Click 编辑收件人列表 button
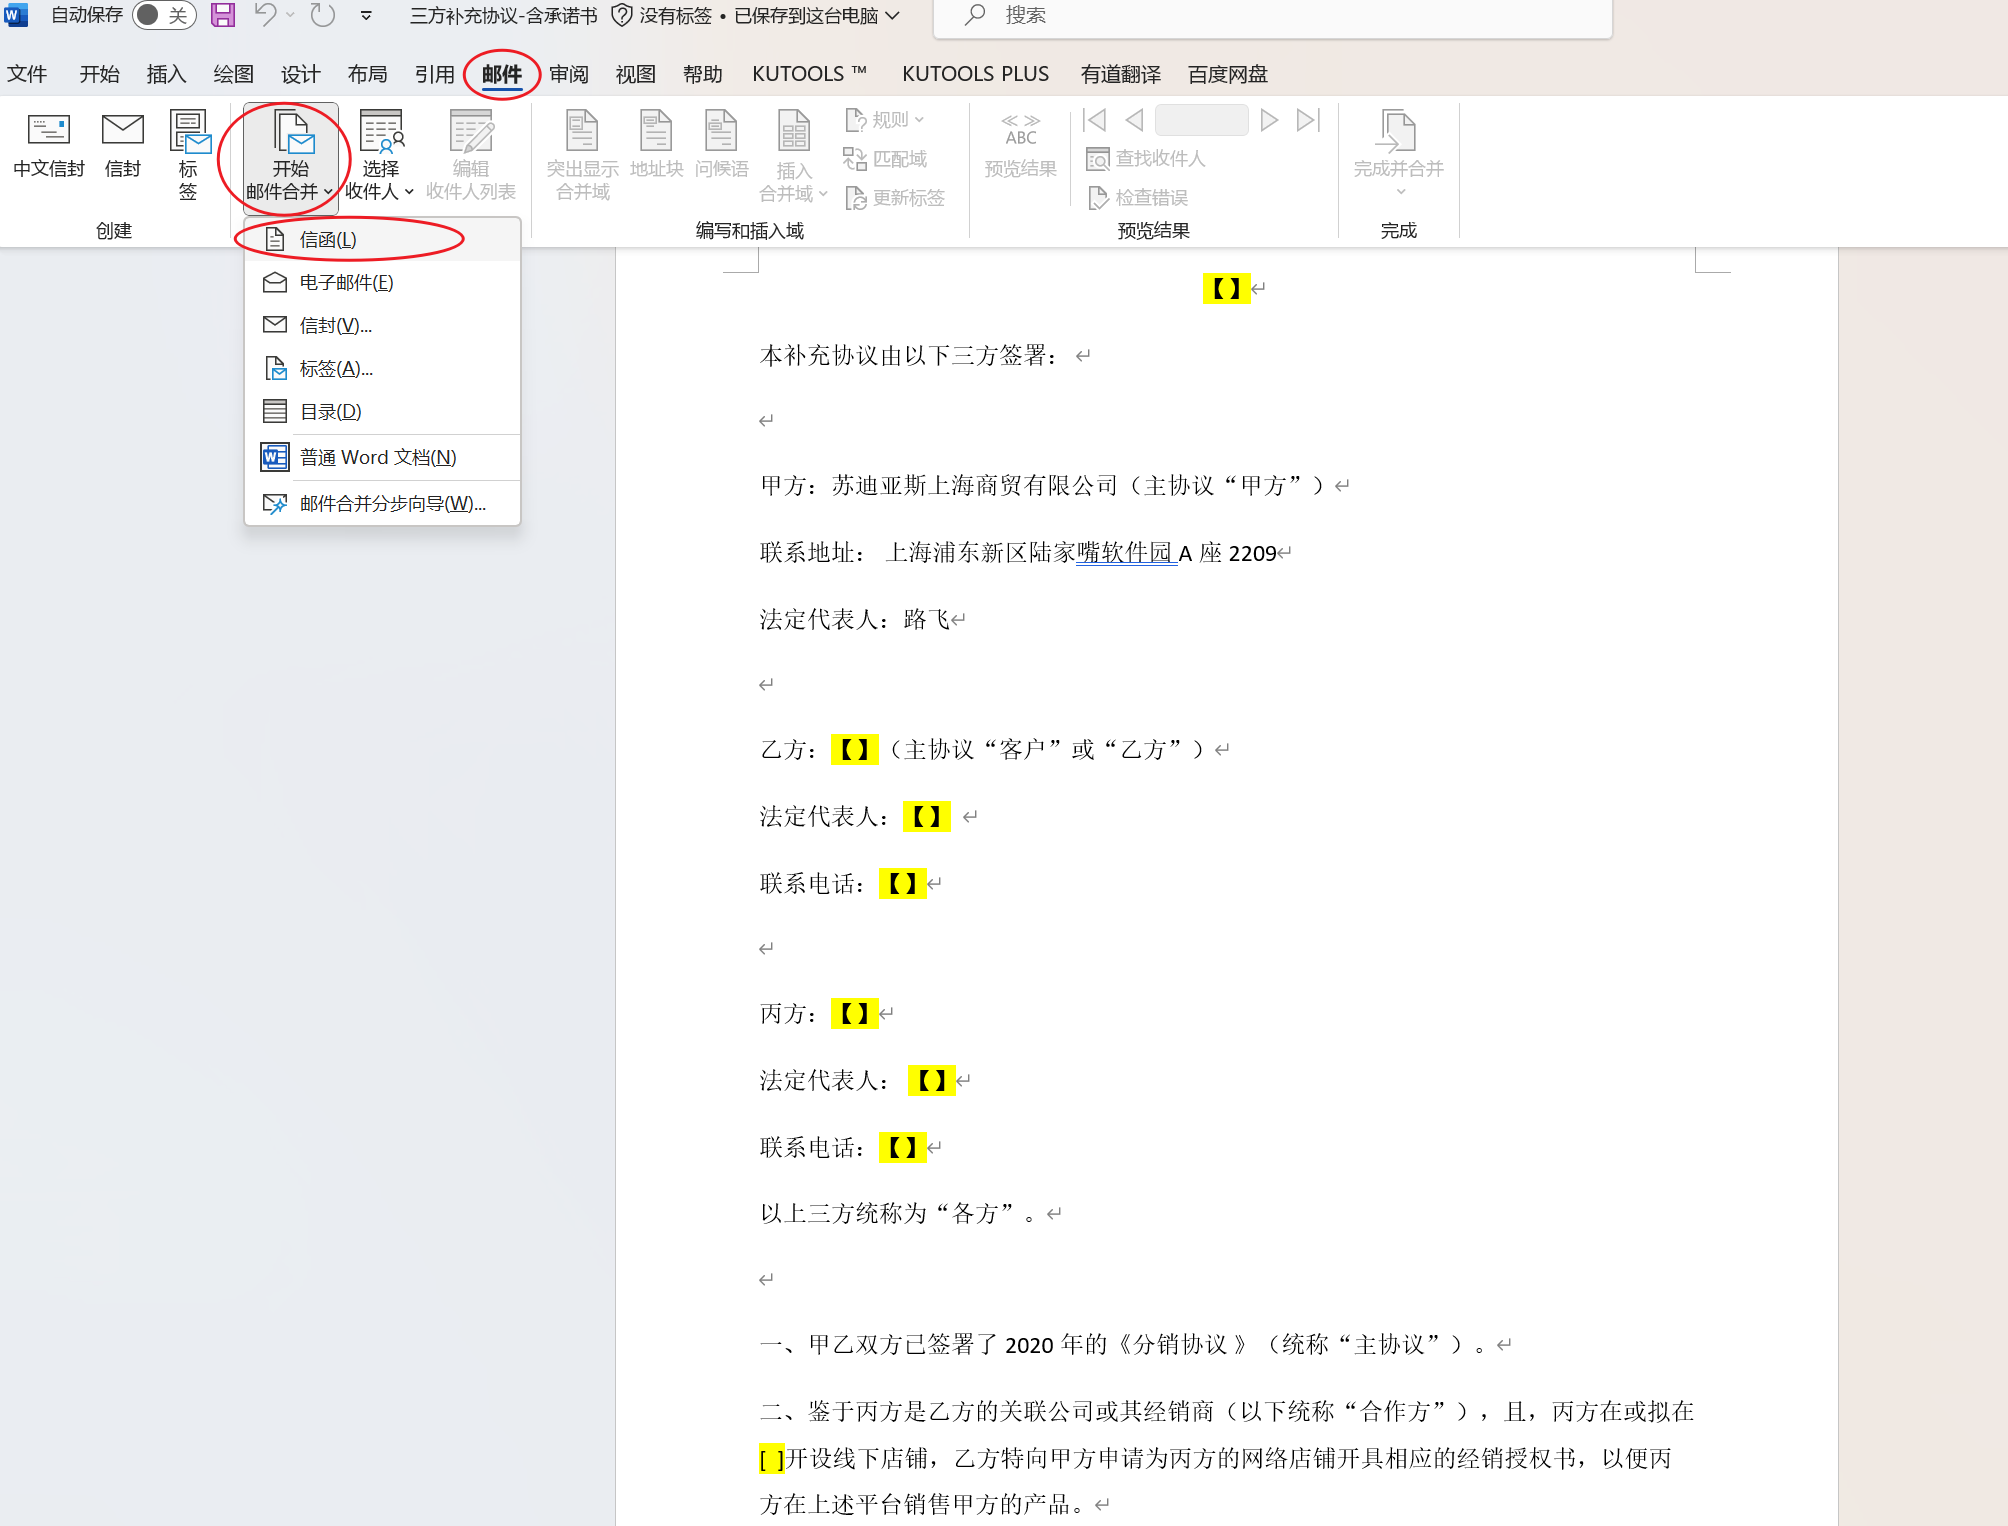Image resolution: width=2008 pixels, height=1526 pixels. 471,156
